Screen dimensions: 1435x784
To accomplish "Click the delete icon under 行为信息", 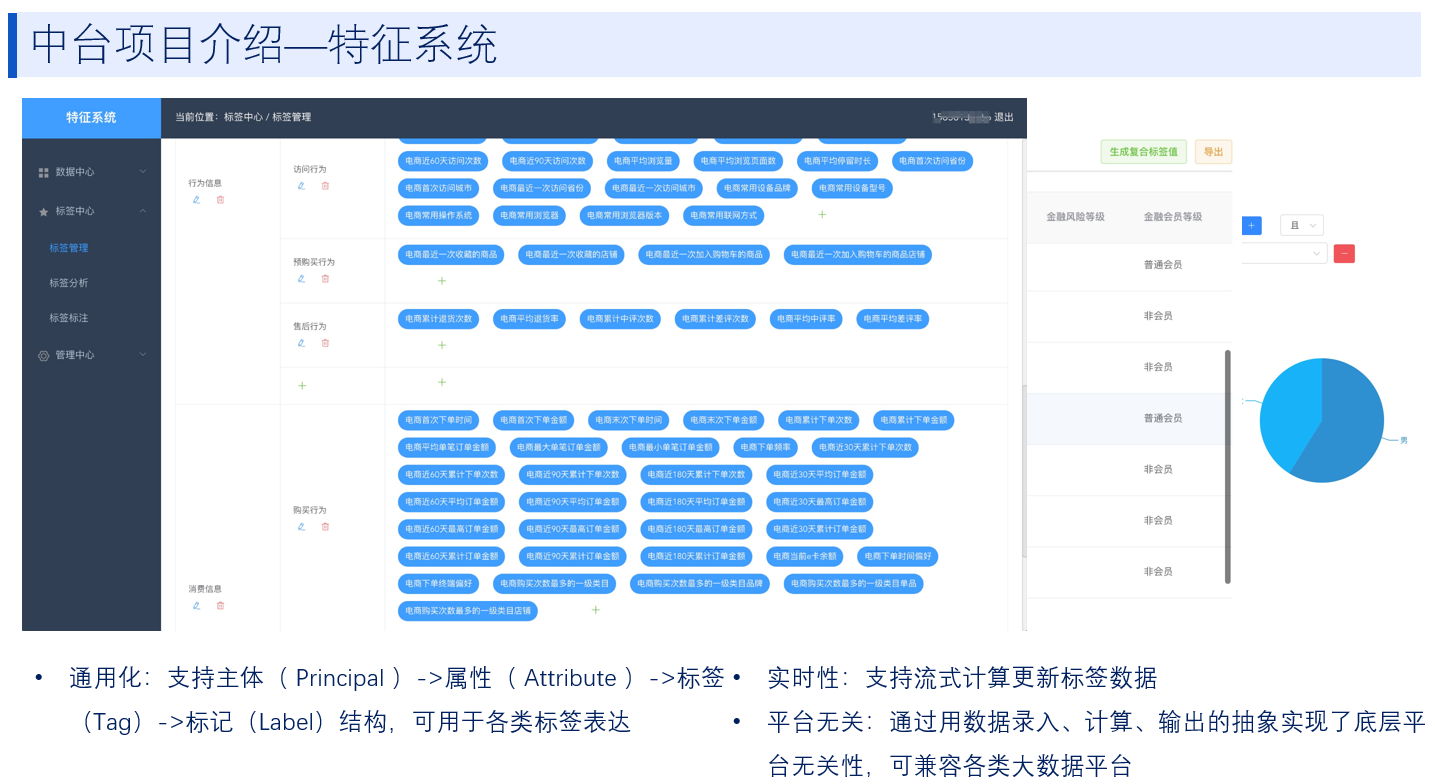I will click(x=220, y=200).
